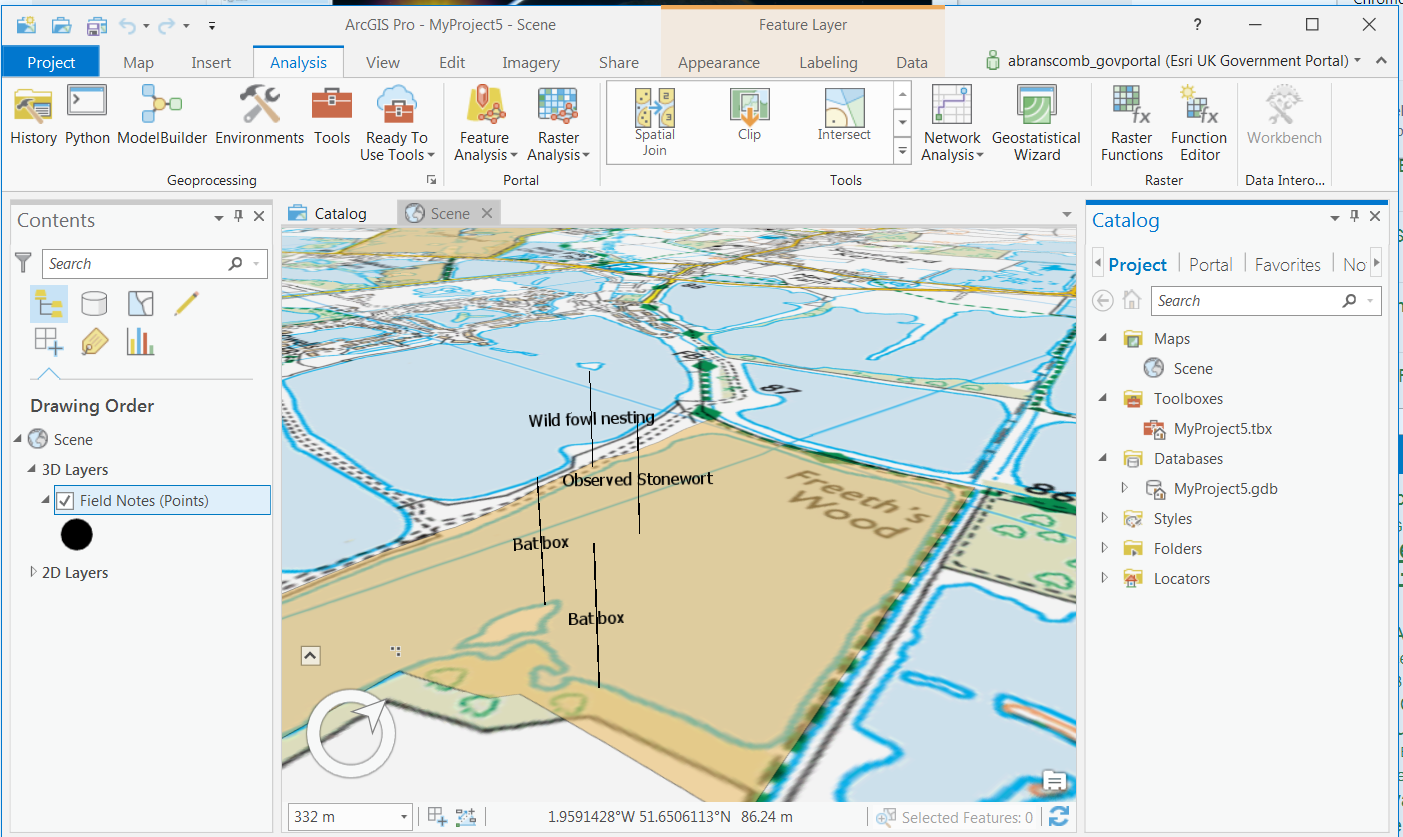This screenshot has width=1403, height=837.
Task: Run the Intersect tool from gallery
Action: click(844, 115)
